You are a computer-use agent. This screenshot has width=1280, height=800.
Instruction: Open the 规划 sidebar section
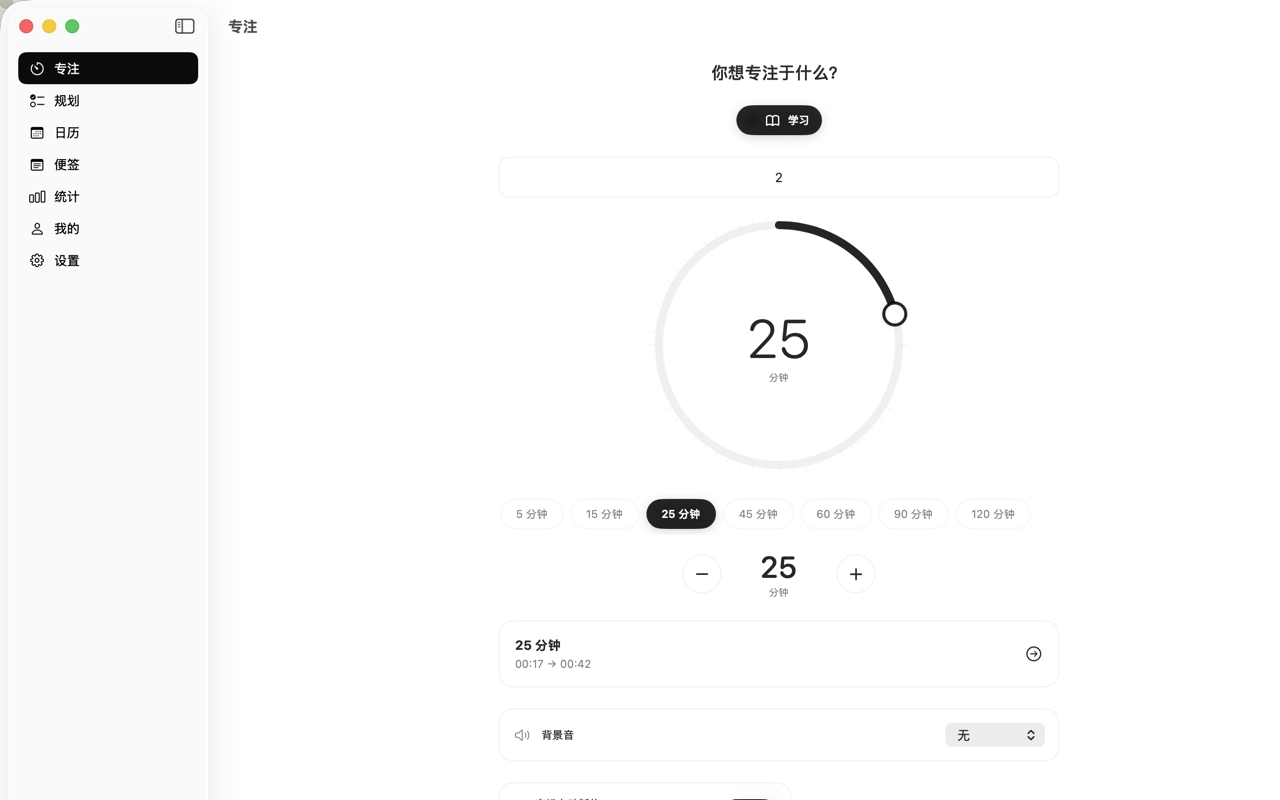point(108,100)
